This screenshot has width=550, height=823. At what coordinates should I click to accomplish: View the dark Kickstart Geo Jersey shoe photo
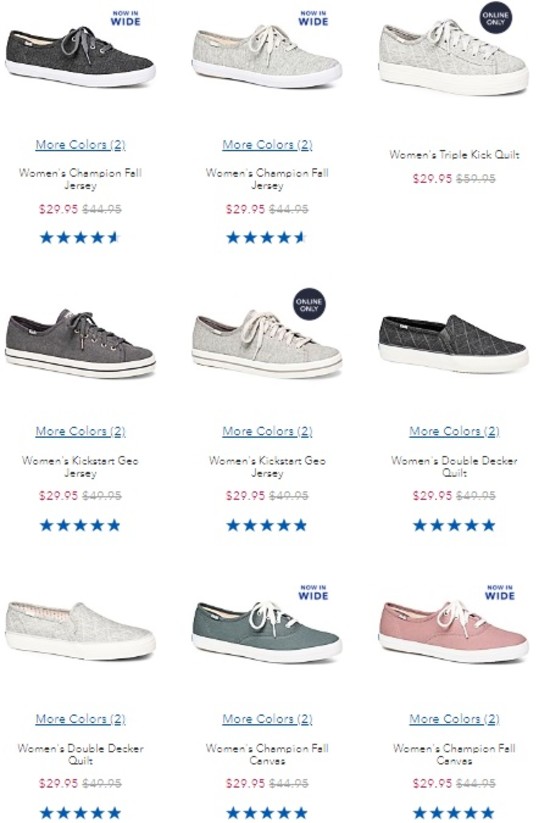tap(80, 343)
